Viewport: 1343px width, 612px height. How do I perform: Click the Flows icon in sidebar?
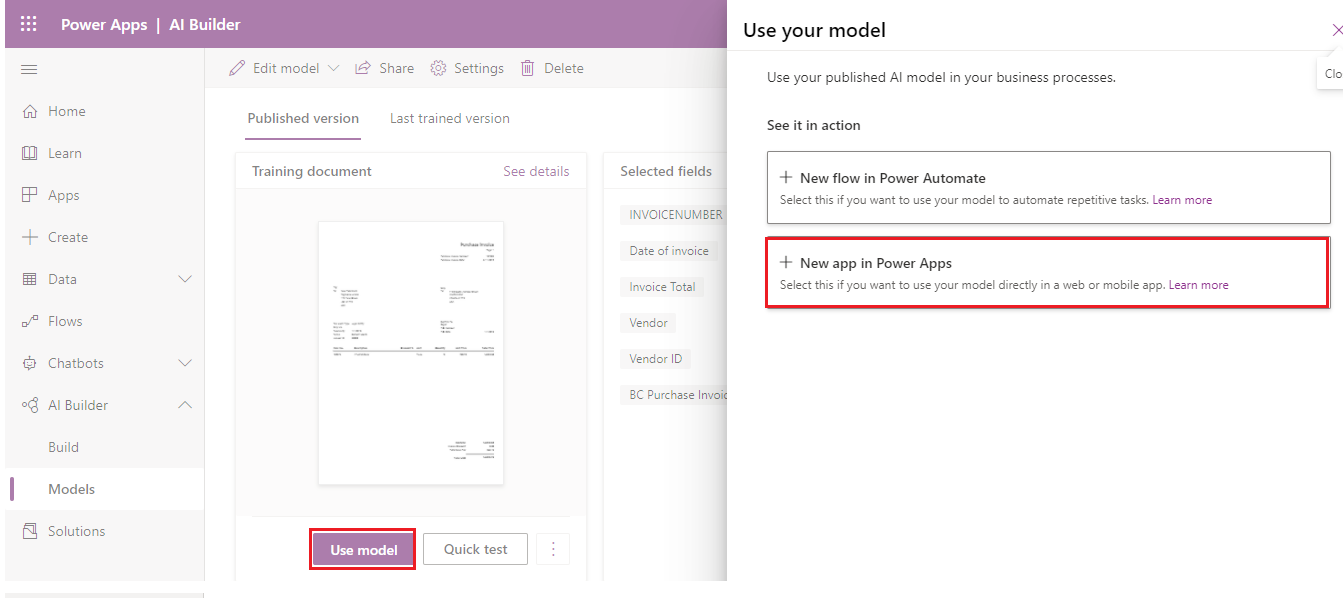click(30, 321)
